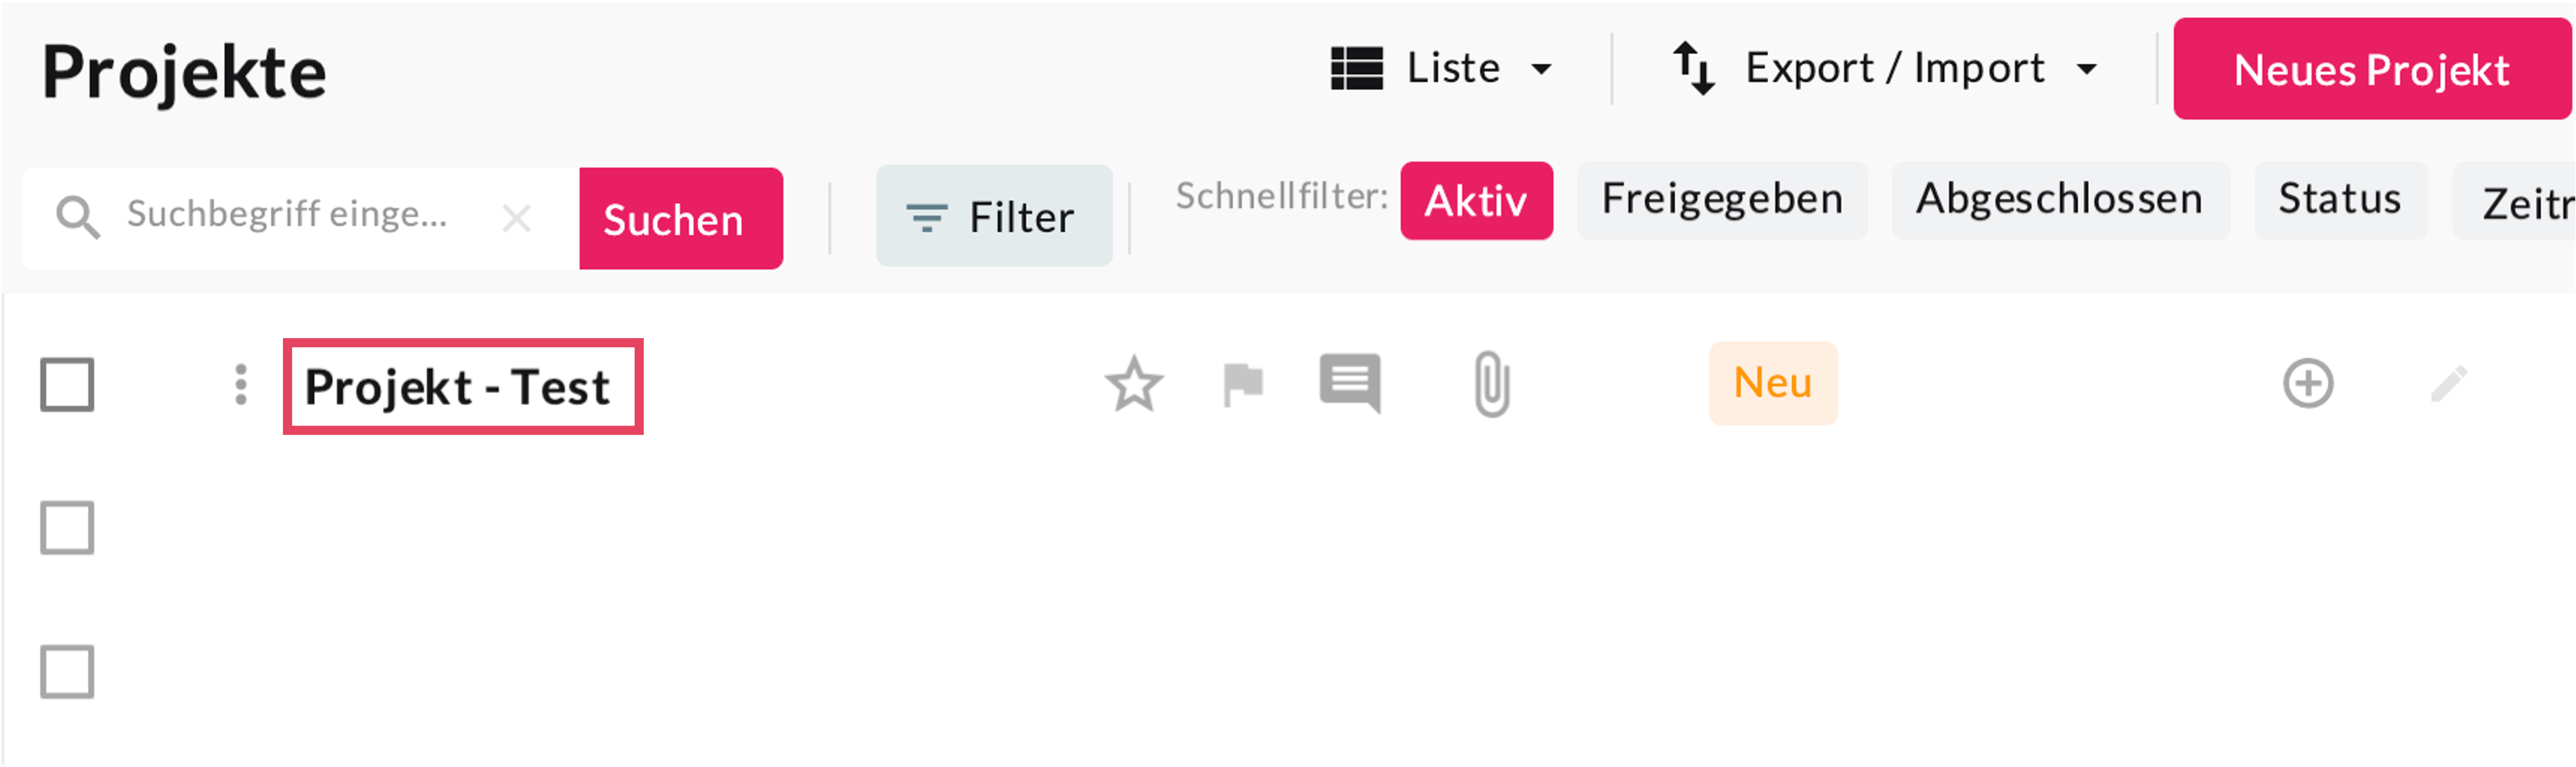
Task: Tick the second row checkbox
Action: coord(67,528)
